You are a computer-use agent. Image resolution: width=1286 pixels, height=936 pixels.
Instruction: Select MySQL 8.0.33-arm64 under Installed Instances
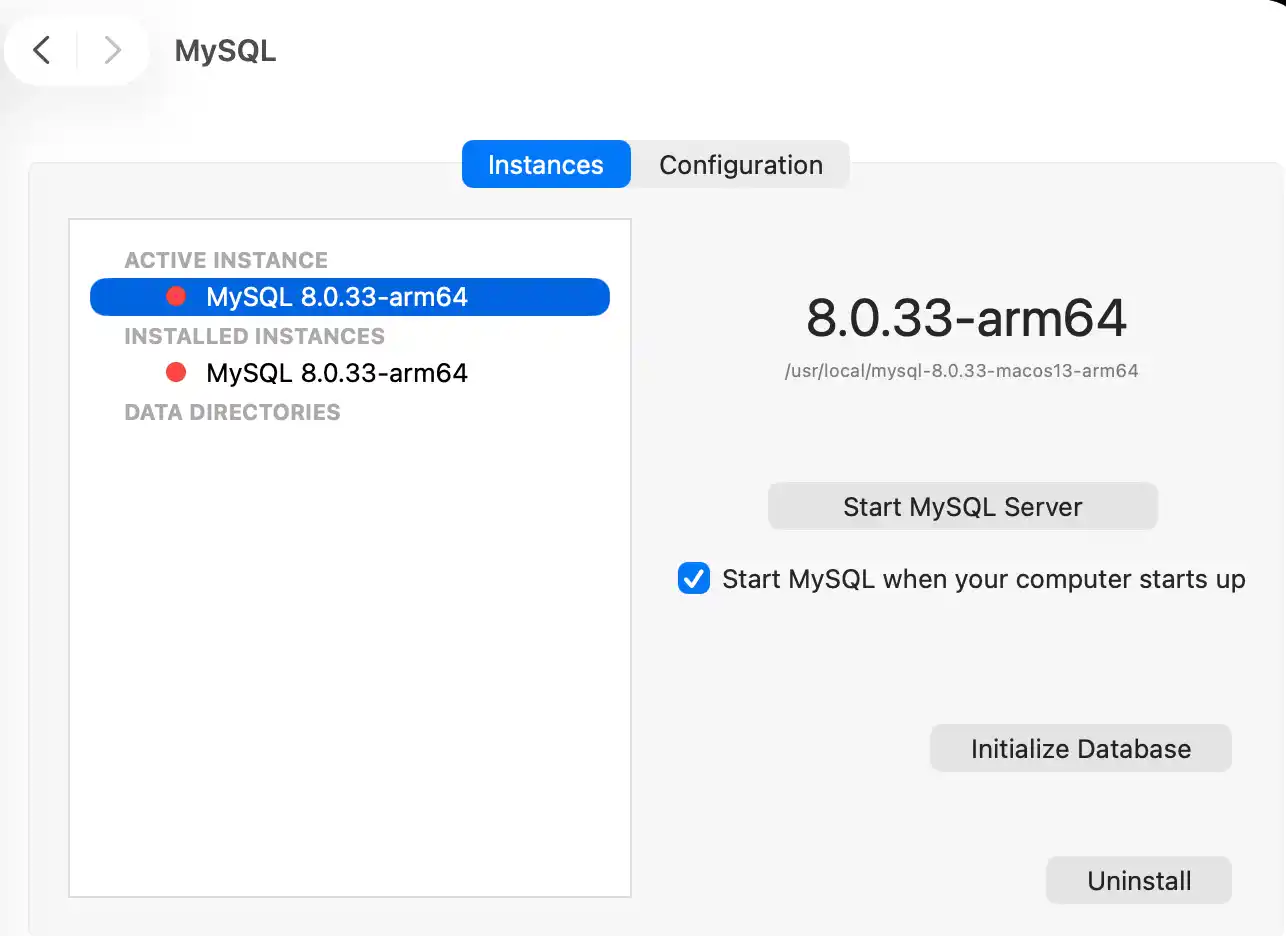[x=336, y=372]
